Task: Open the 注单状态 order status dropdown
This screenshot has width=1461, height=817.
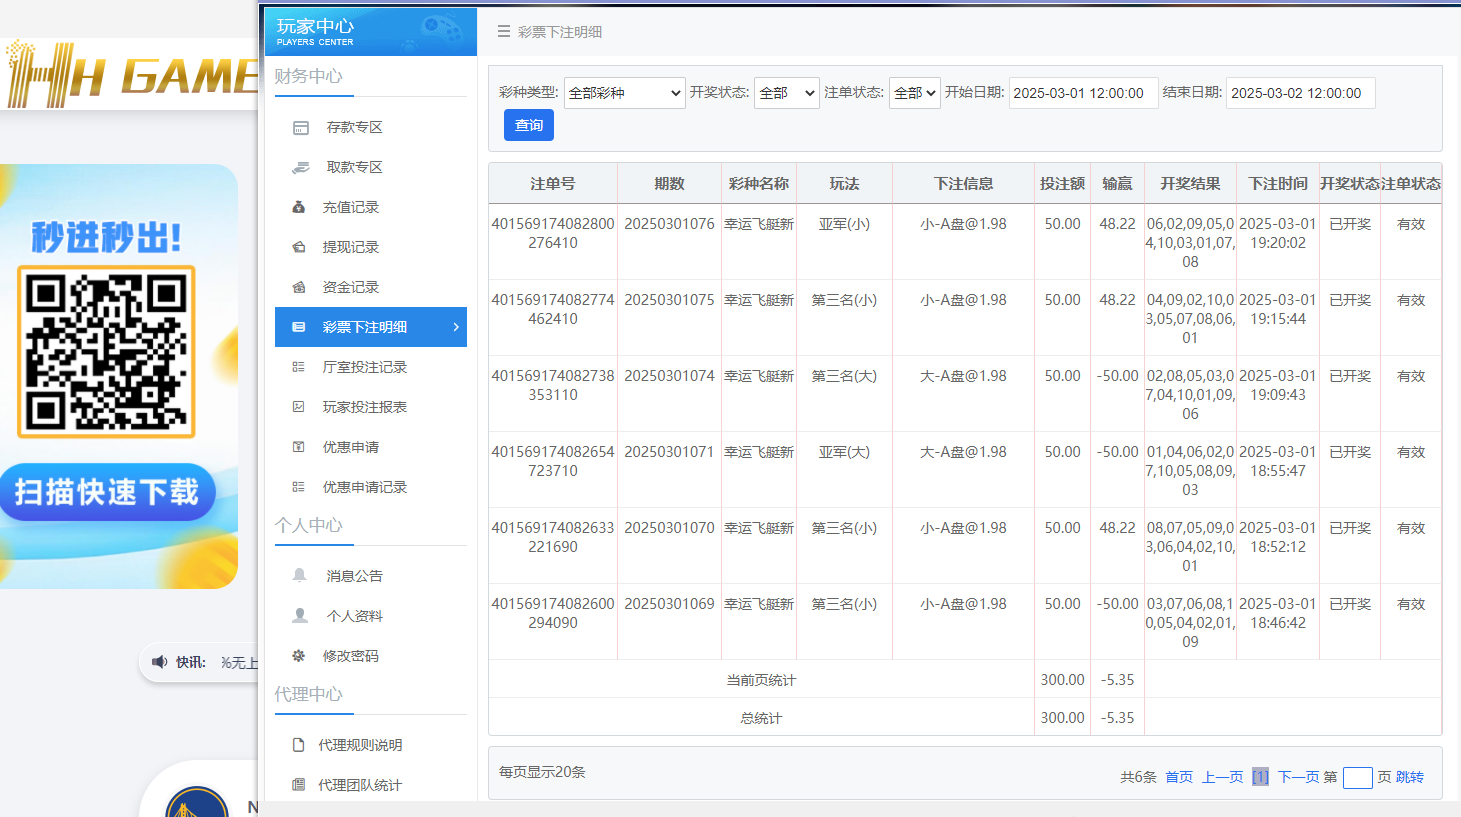Action: coord(914,92)
